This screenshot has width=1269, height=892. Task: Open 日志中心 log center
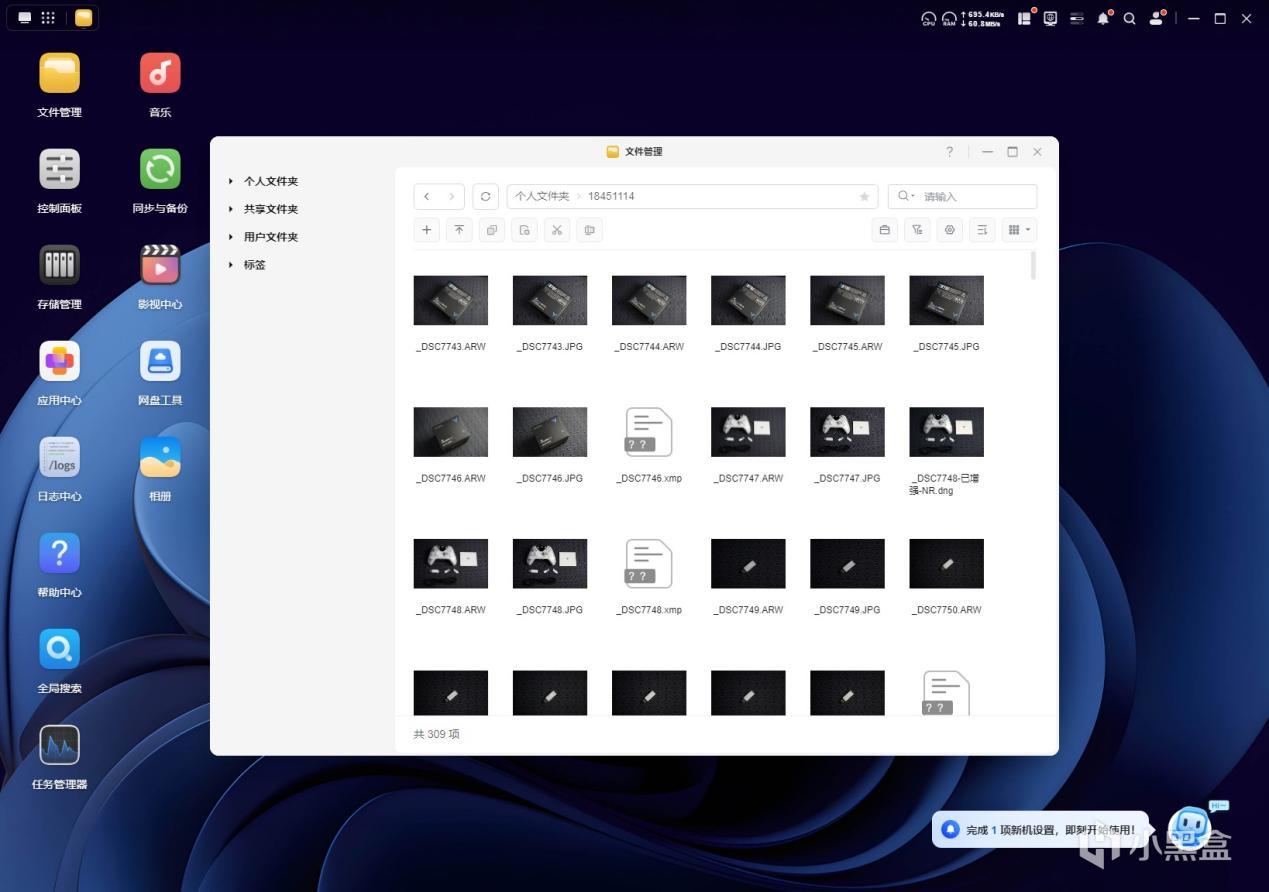[x=59, y=458]
